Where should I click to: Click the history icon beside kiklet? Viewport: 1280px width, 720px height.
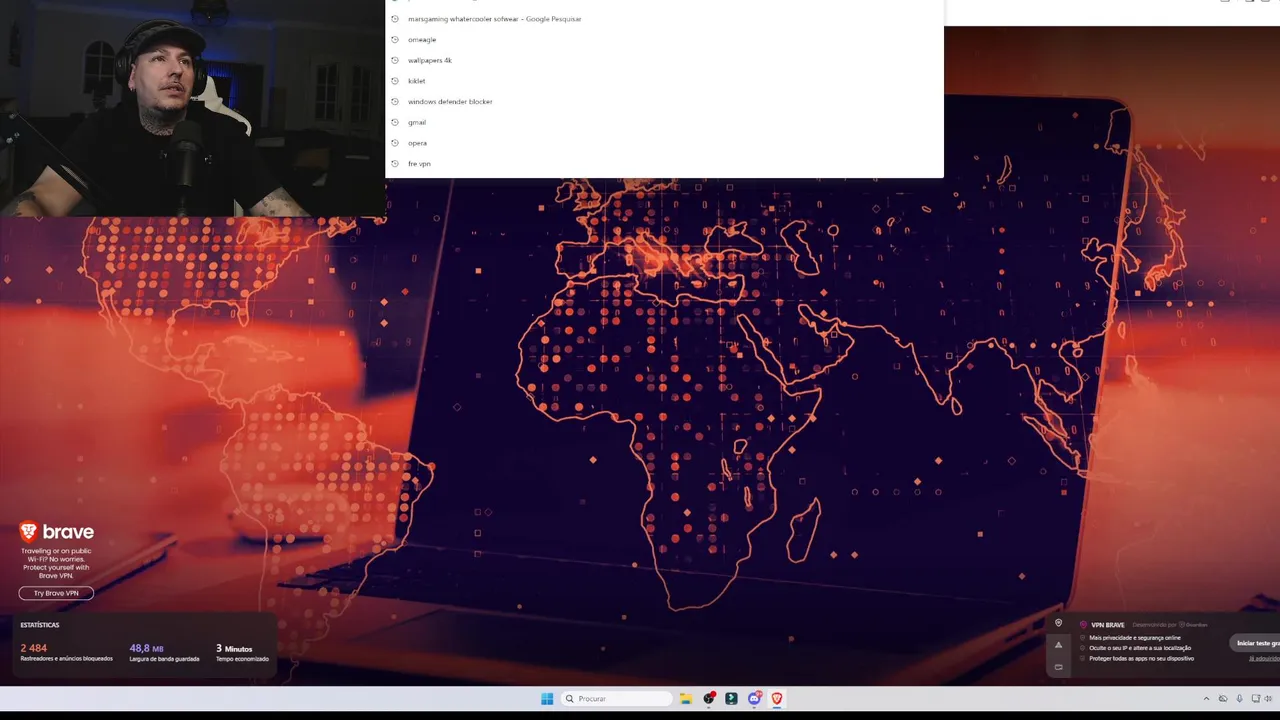click(395, 81)
